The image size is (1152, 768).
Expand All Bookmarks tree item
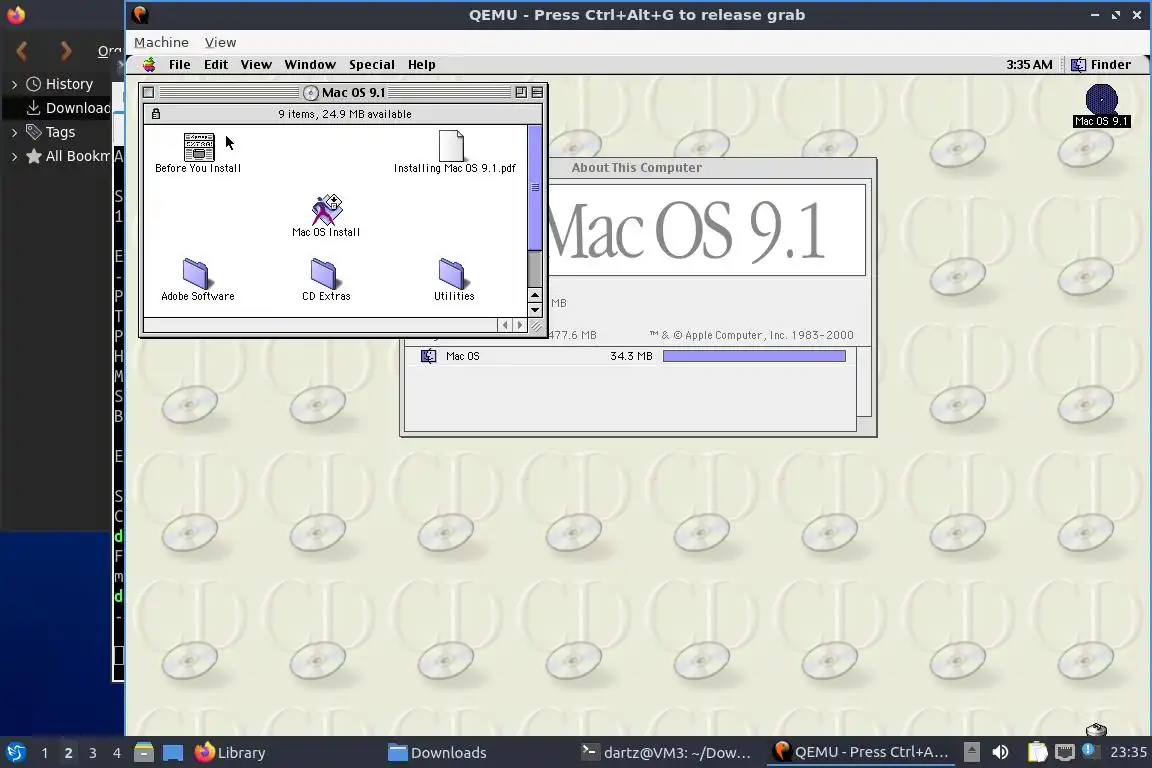14,157
